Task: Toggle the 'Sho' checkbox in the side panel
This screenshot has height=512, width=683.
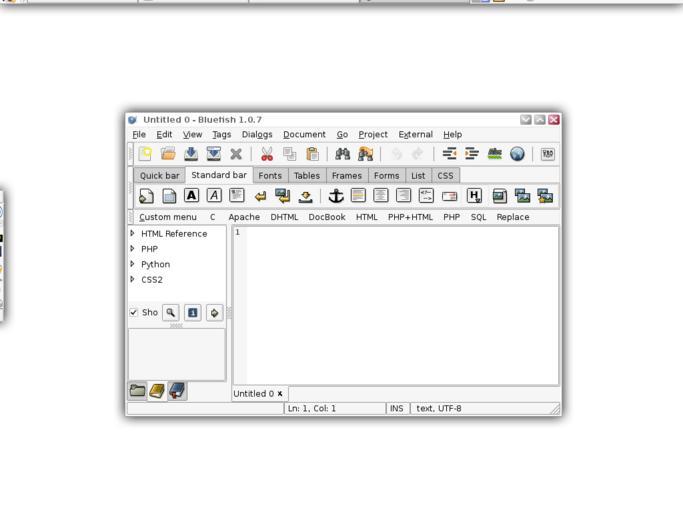Action: tap(134, 312)
